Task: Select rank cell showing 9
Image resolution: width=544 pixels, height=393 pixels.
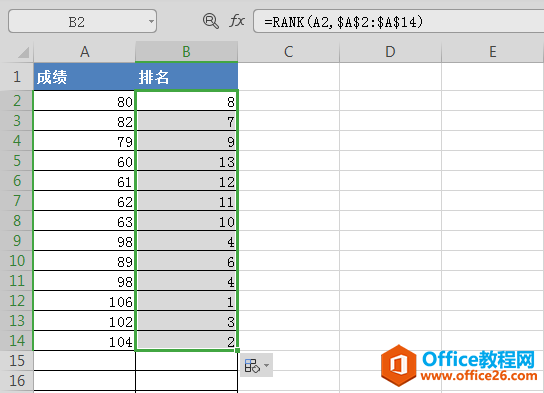Action: [x=186, y=141]
